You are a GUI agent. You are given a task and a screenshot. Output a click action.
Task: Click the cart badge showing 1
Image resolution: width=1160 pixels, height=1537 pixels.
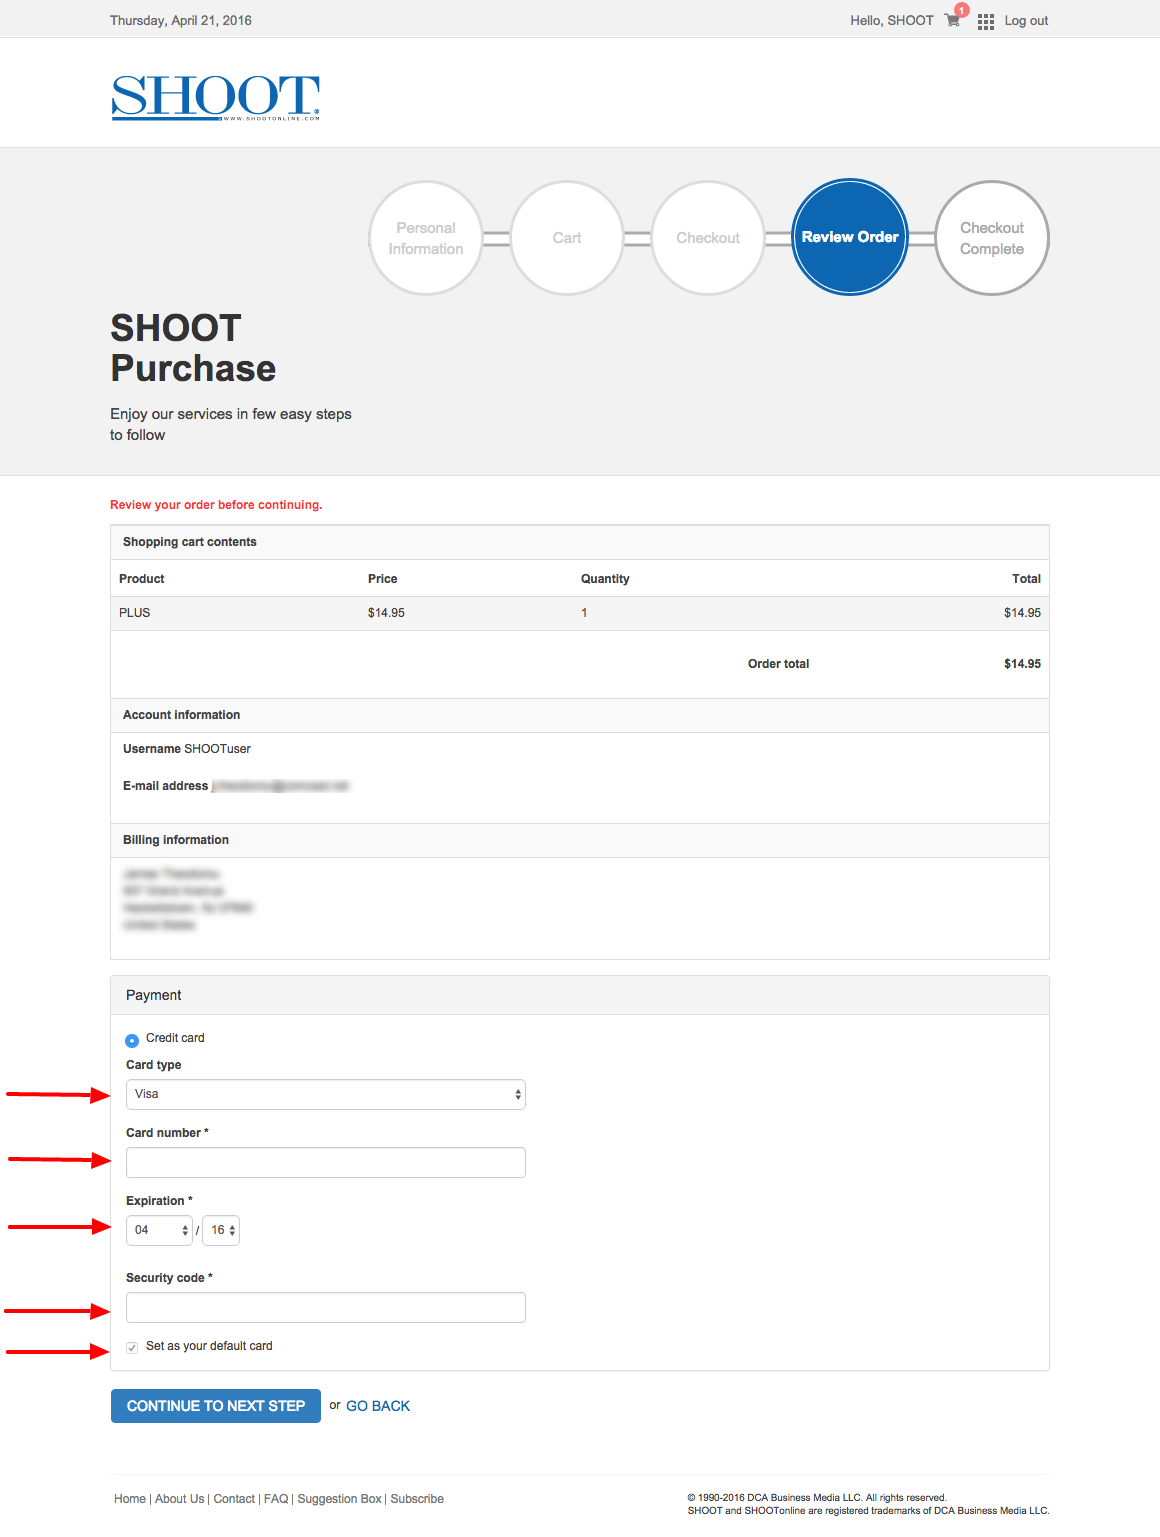pos(962,10)
